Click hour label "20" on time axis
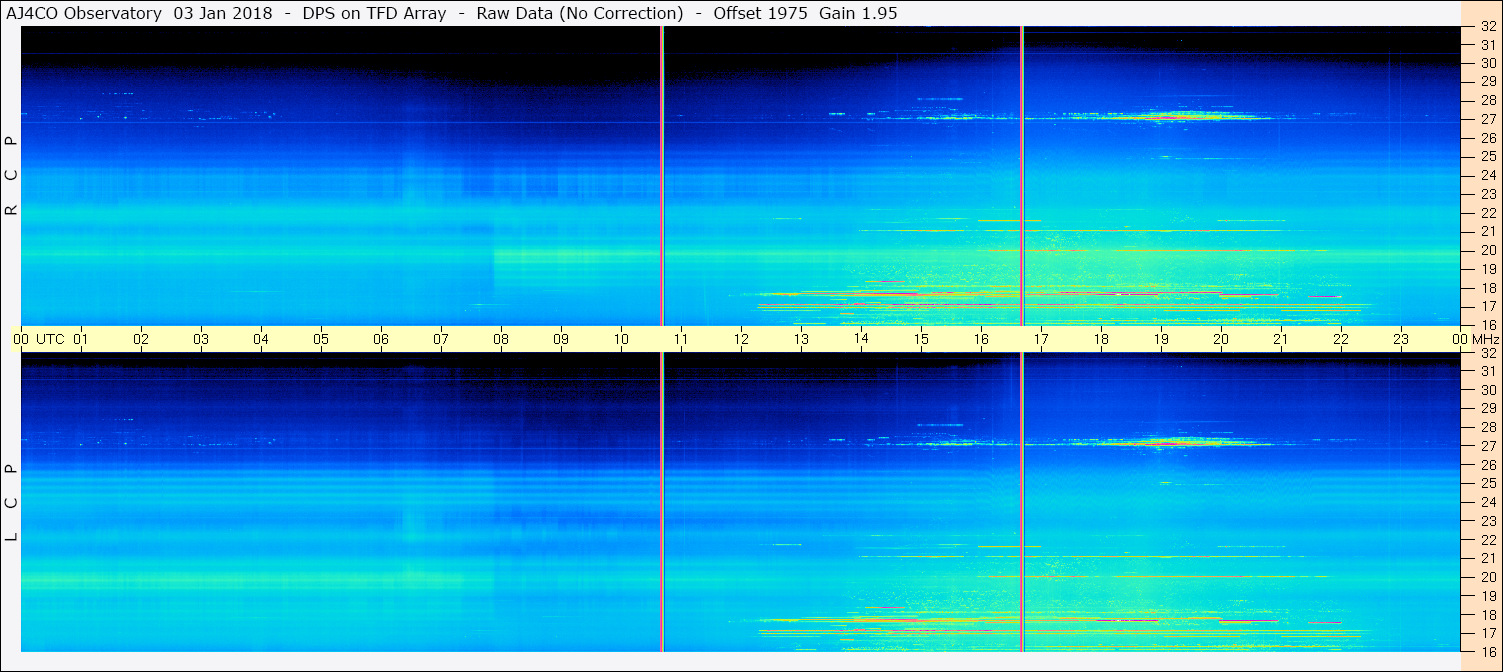1503x672 pixels. pyautogui.click(x=1221, y=339)
